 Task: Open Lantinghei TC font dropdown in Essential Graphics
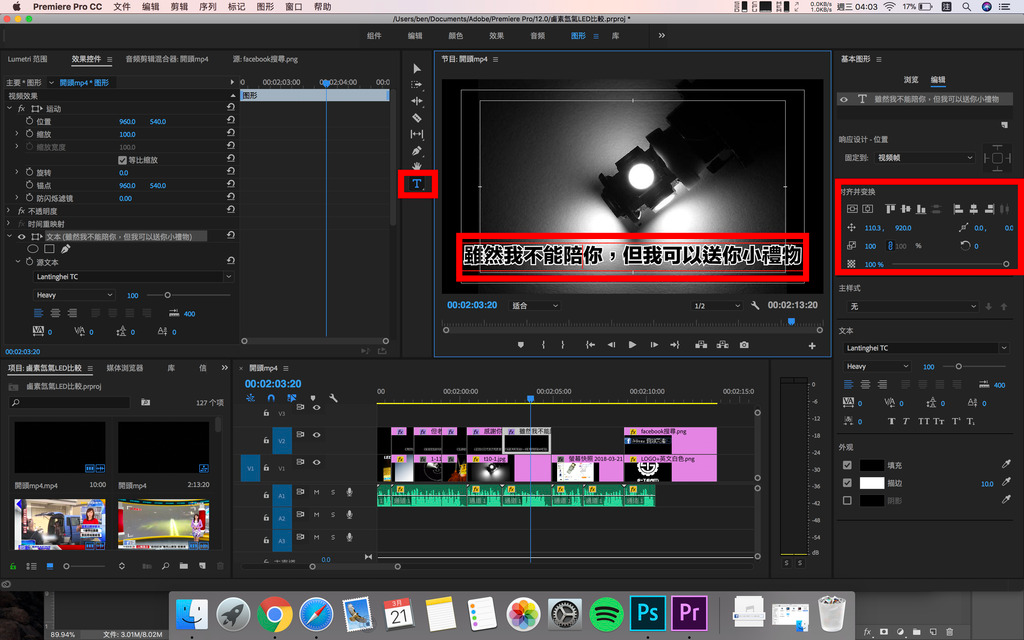(926, 348)
